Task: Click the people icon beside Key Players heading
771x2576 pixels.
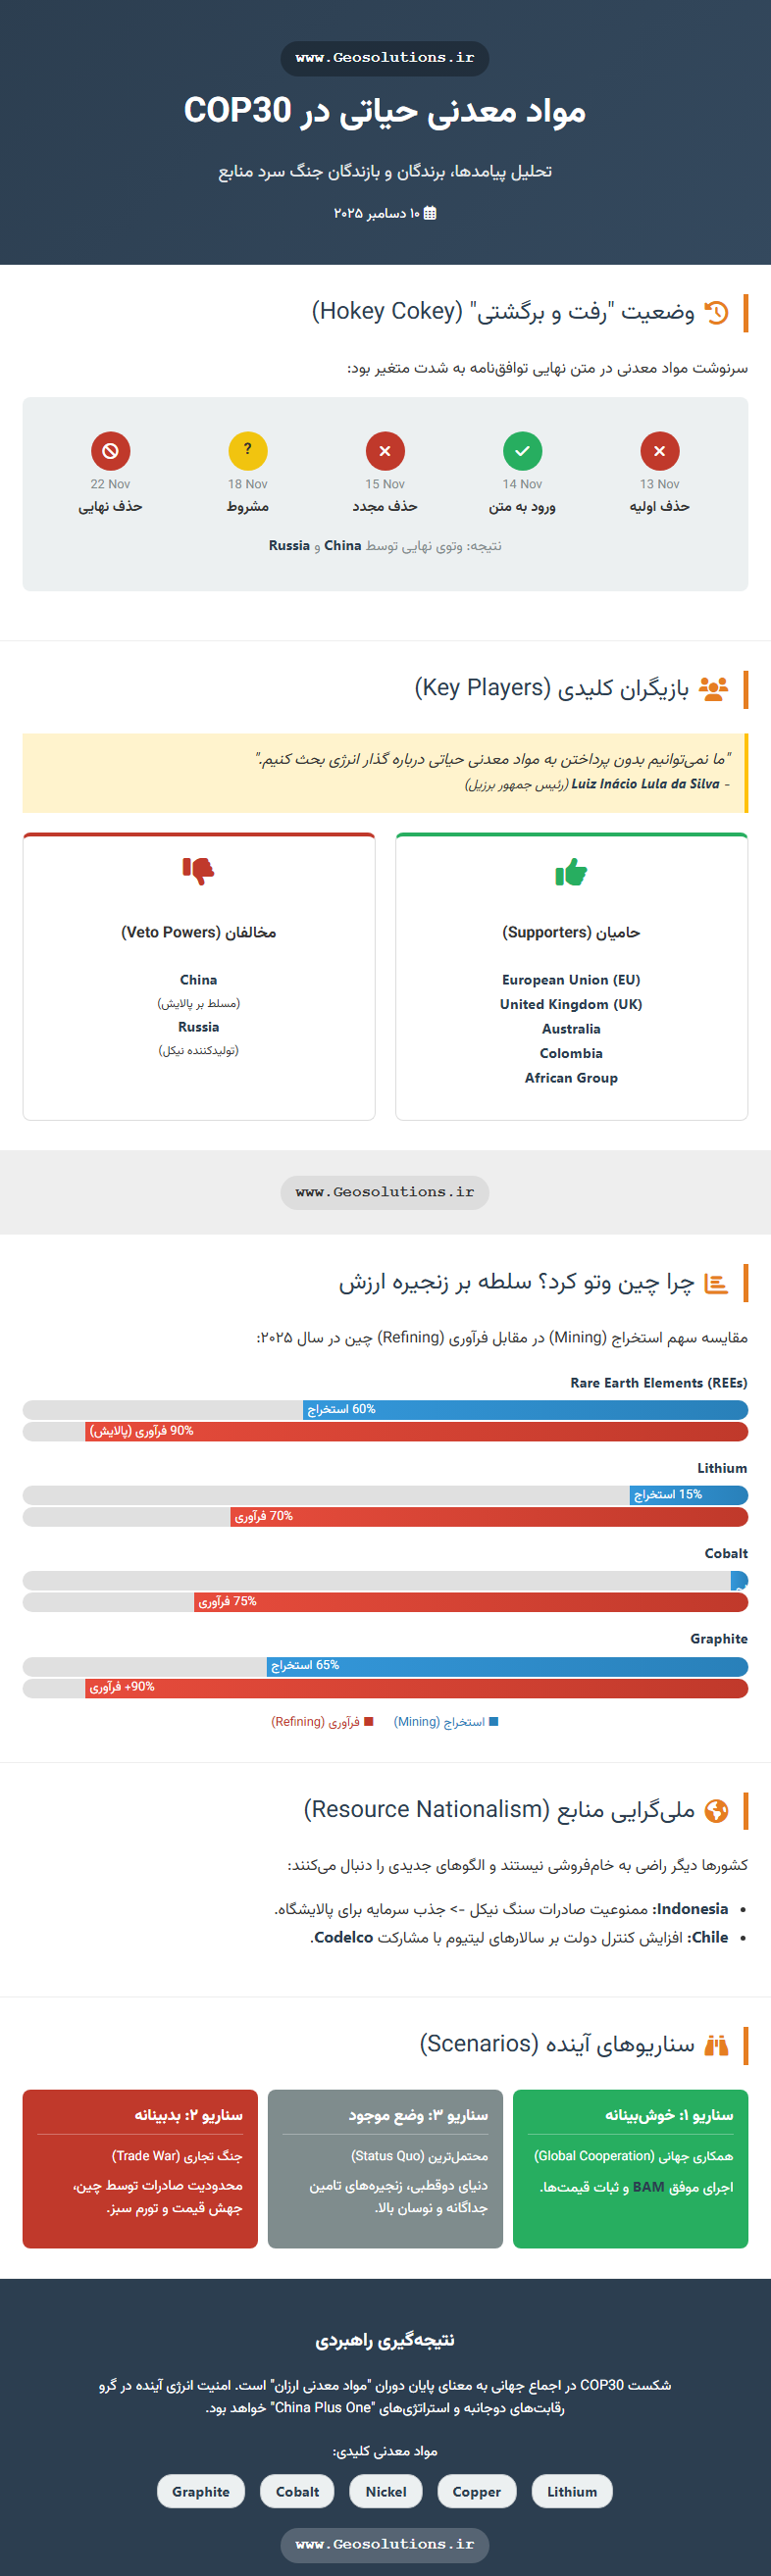Action: [x=713, y=688]
